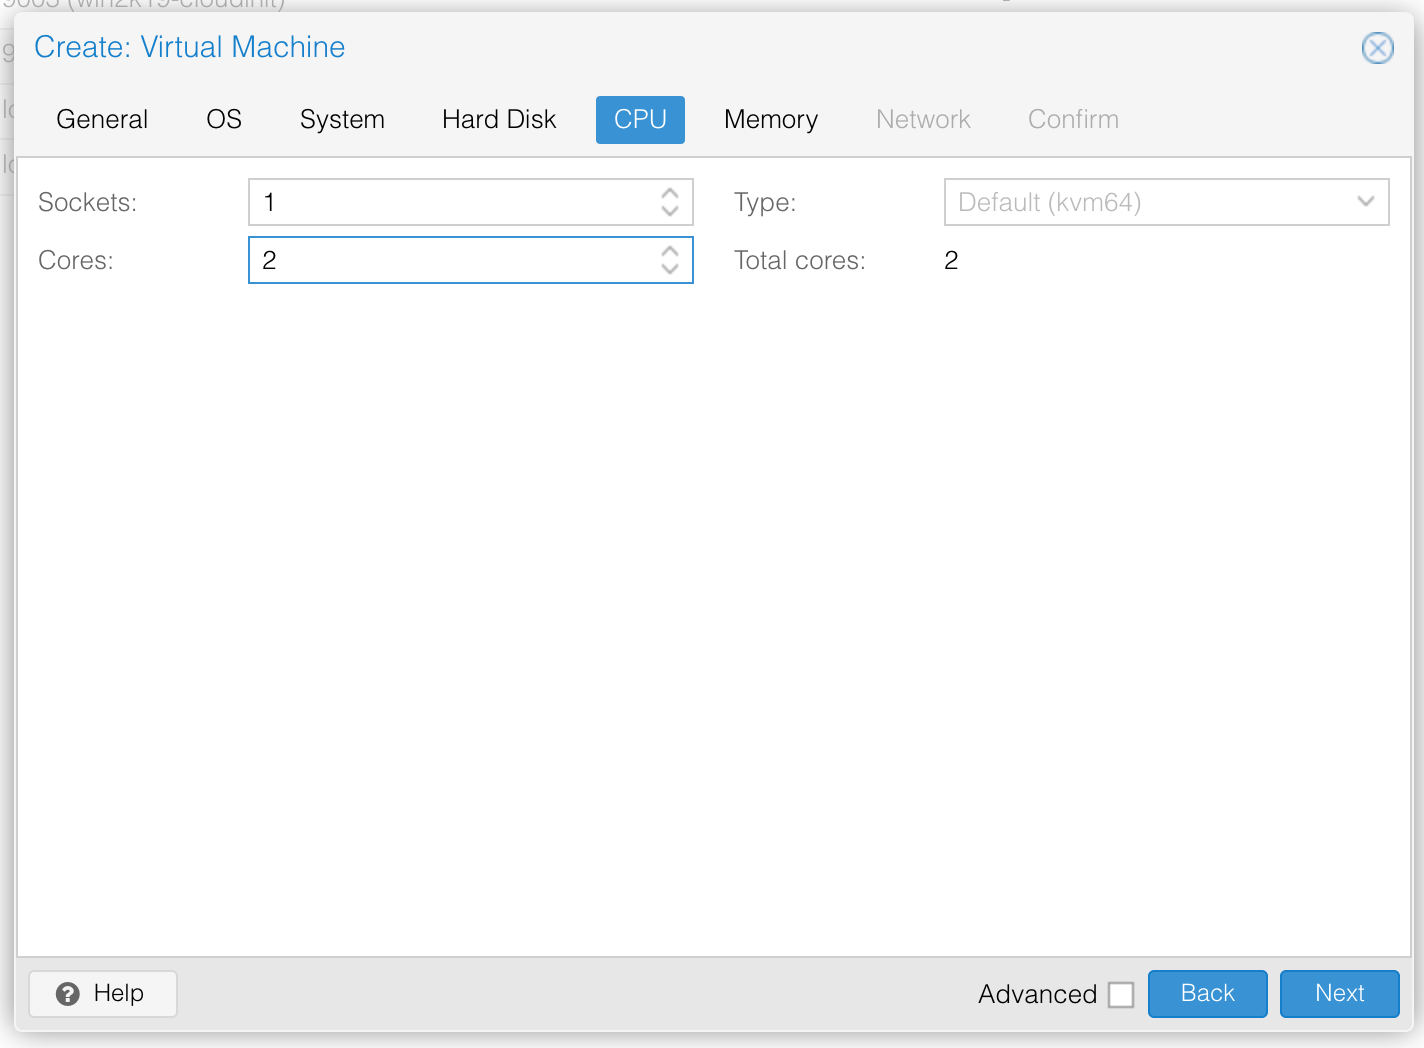Image resolution: width=1424 pixels, height=1048 pixels.
Task: Close the Create Virtual Machine dialog
Action: pos(1377,47)
